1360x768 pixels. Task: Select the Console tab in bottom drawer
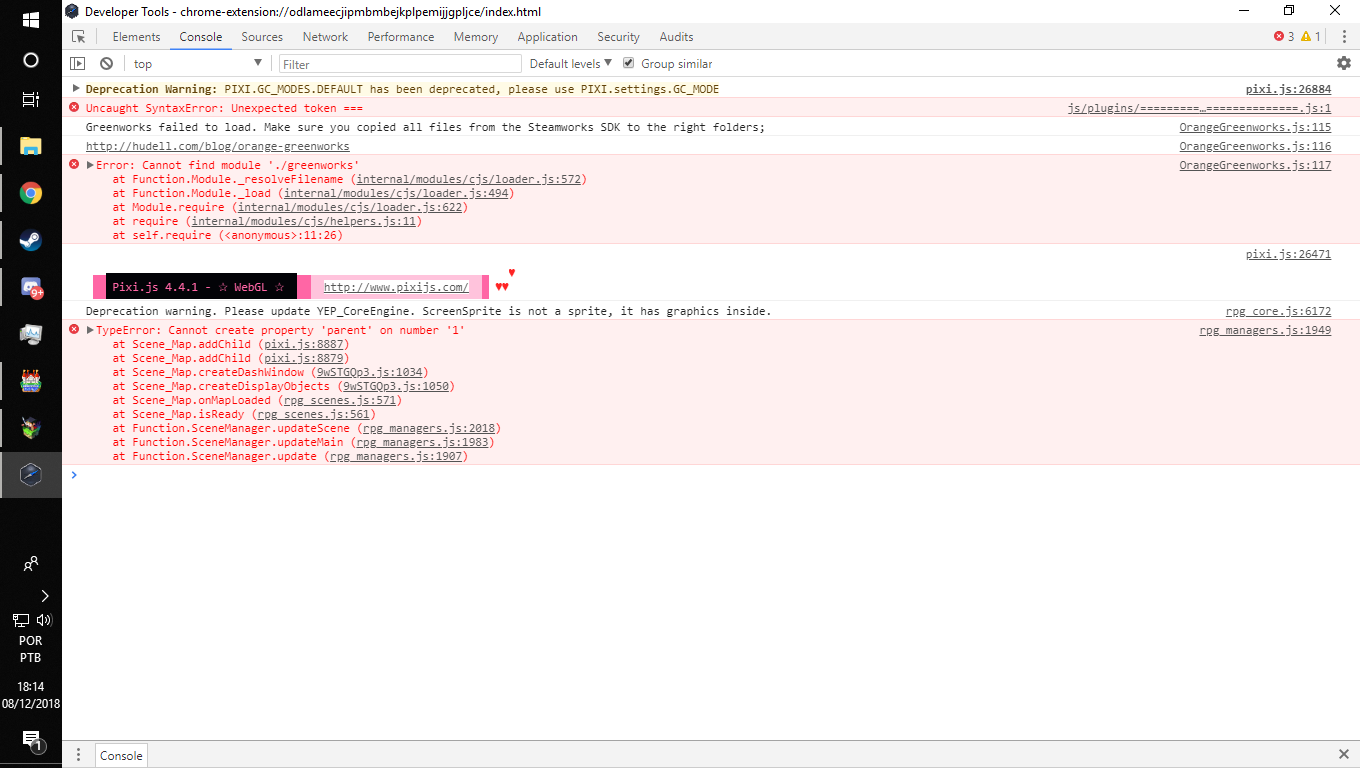[121, 755]
